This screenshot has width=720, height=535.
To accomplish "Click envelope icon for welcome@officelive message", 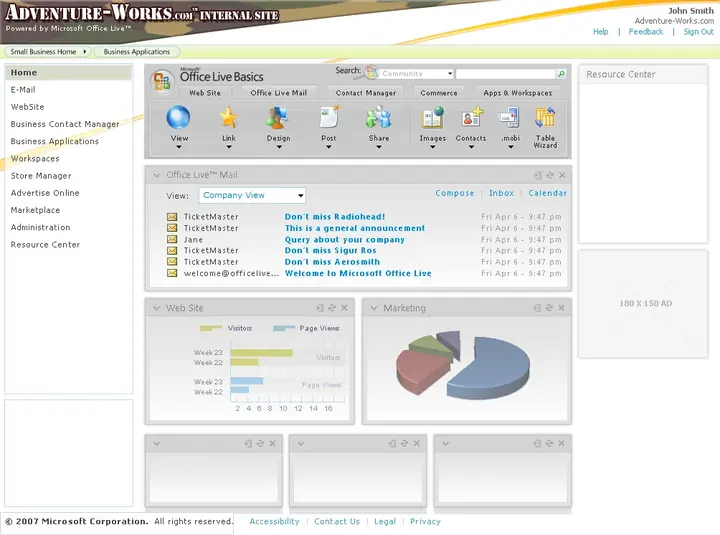I will [x=172, y=273].
